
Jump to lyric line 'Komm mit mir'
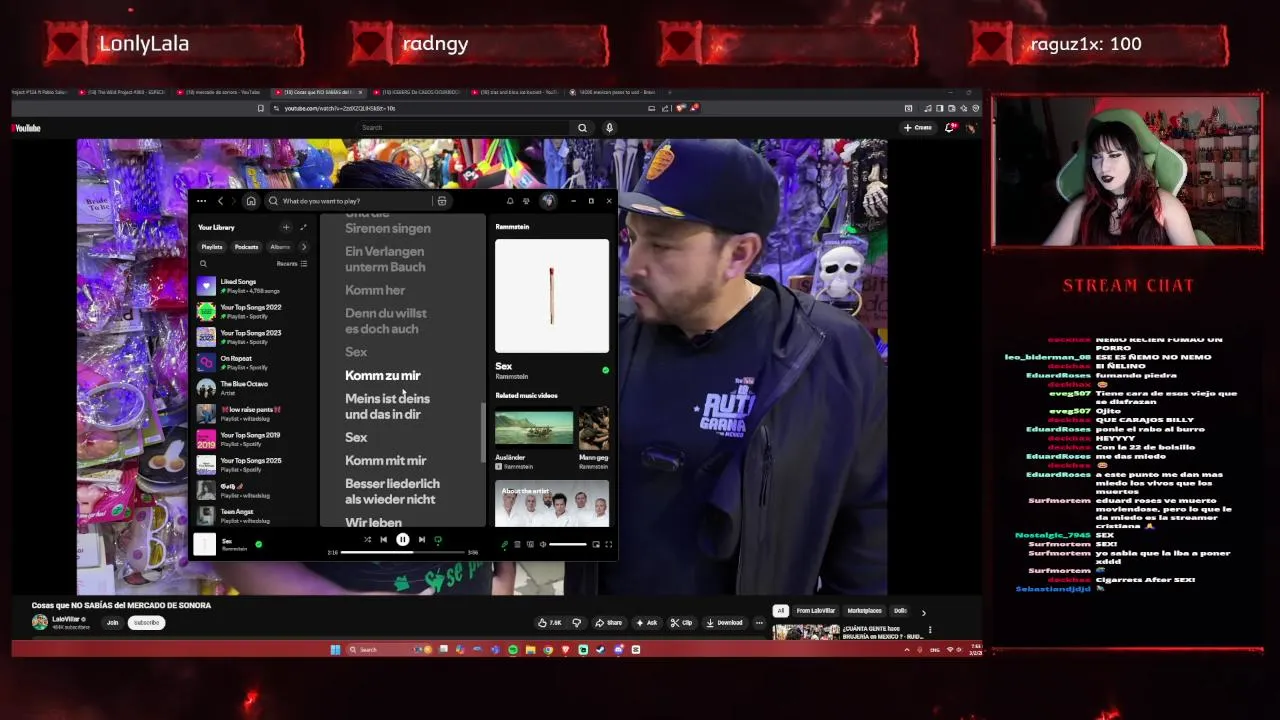[385, 460]
